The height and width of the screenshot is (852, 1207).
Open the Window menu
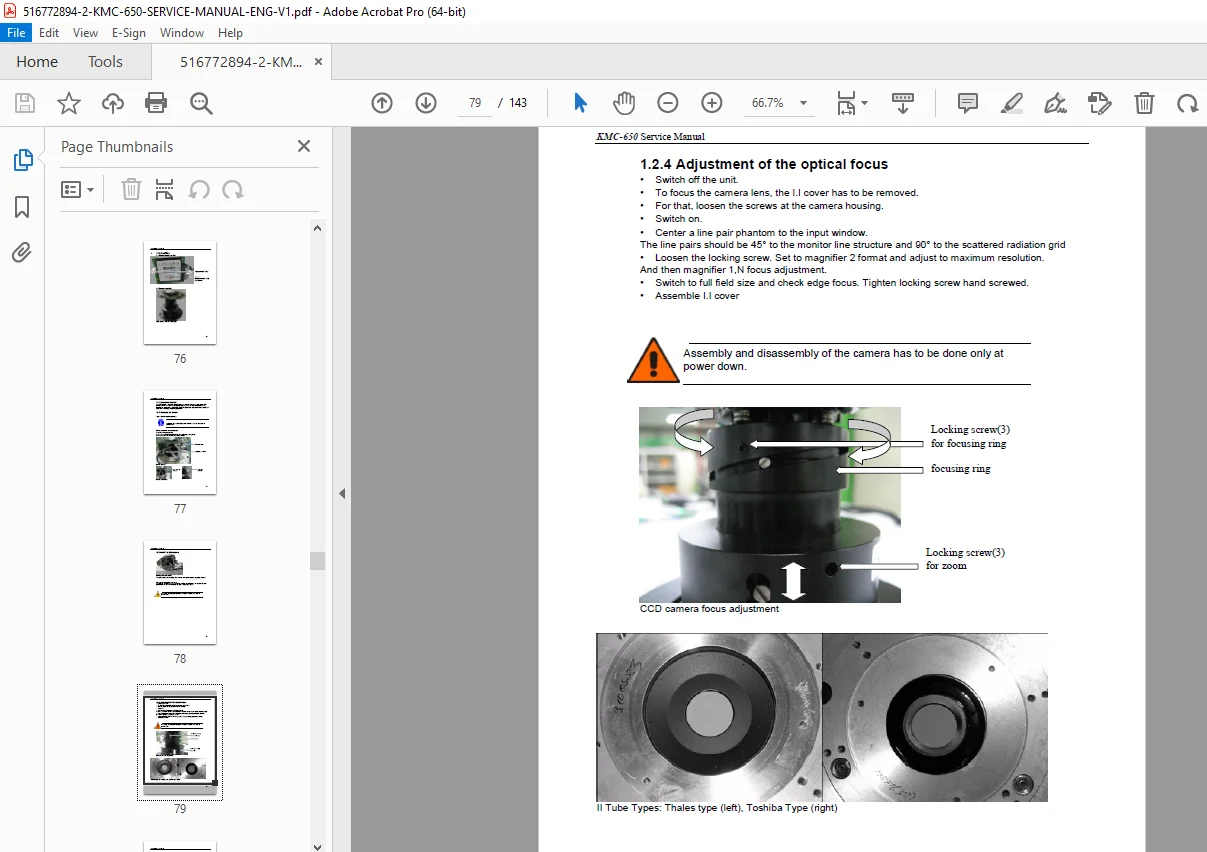point(182,32)
